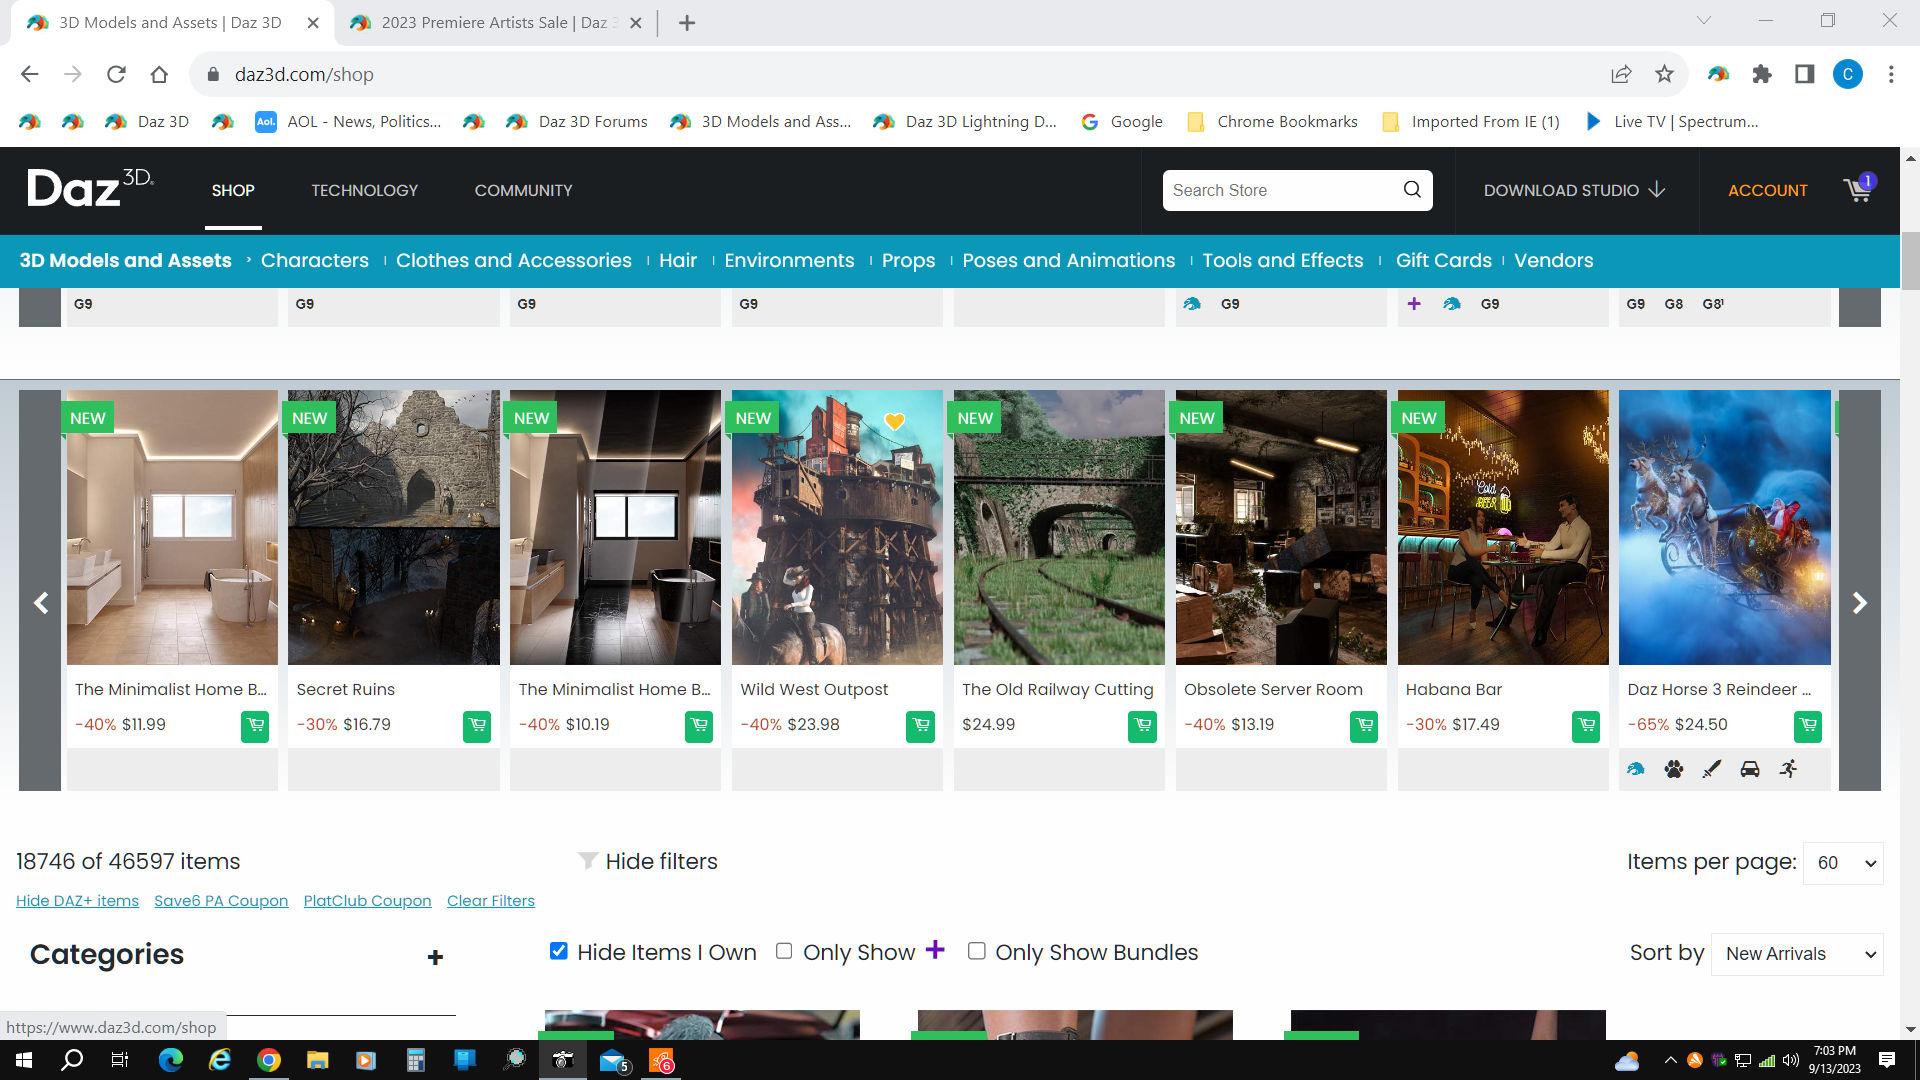Screen dimensions: 1920x1080
Task: Open the shopping cart icon
Action: pos(1857,190)
